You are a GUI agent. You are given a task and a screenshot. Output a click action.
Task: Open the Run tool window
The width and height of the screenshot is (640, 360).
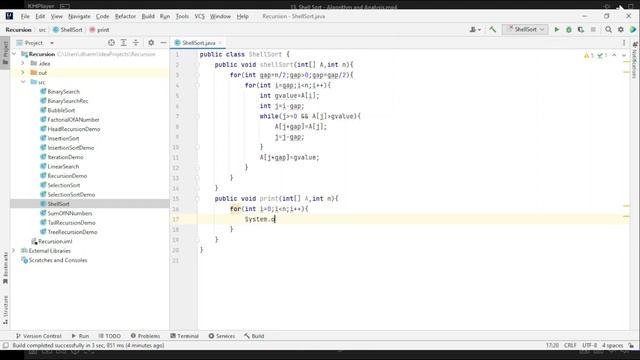[x=80, y=336]
